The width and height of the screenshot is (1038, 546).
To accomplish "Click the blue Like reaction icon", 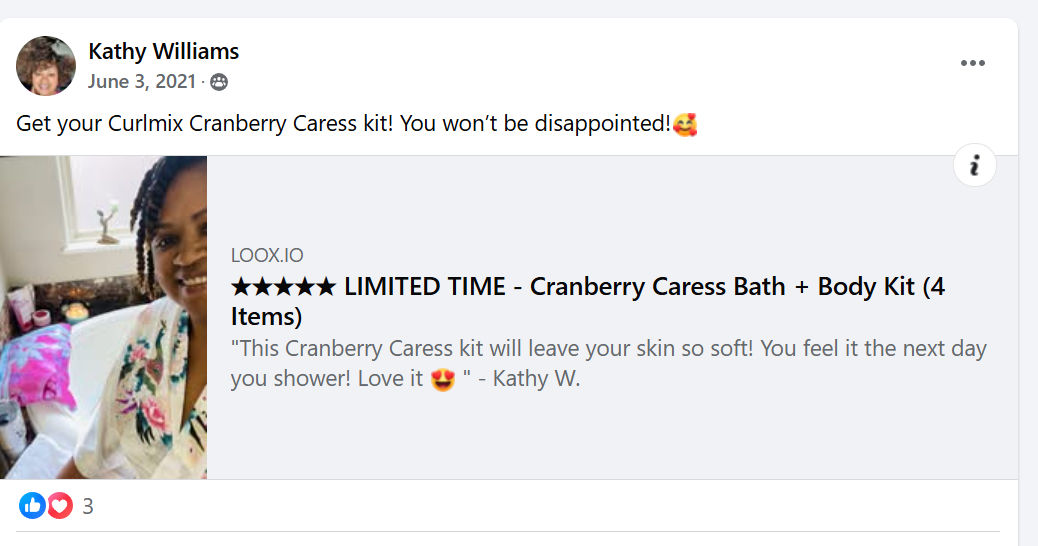I will pos(32,506).
